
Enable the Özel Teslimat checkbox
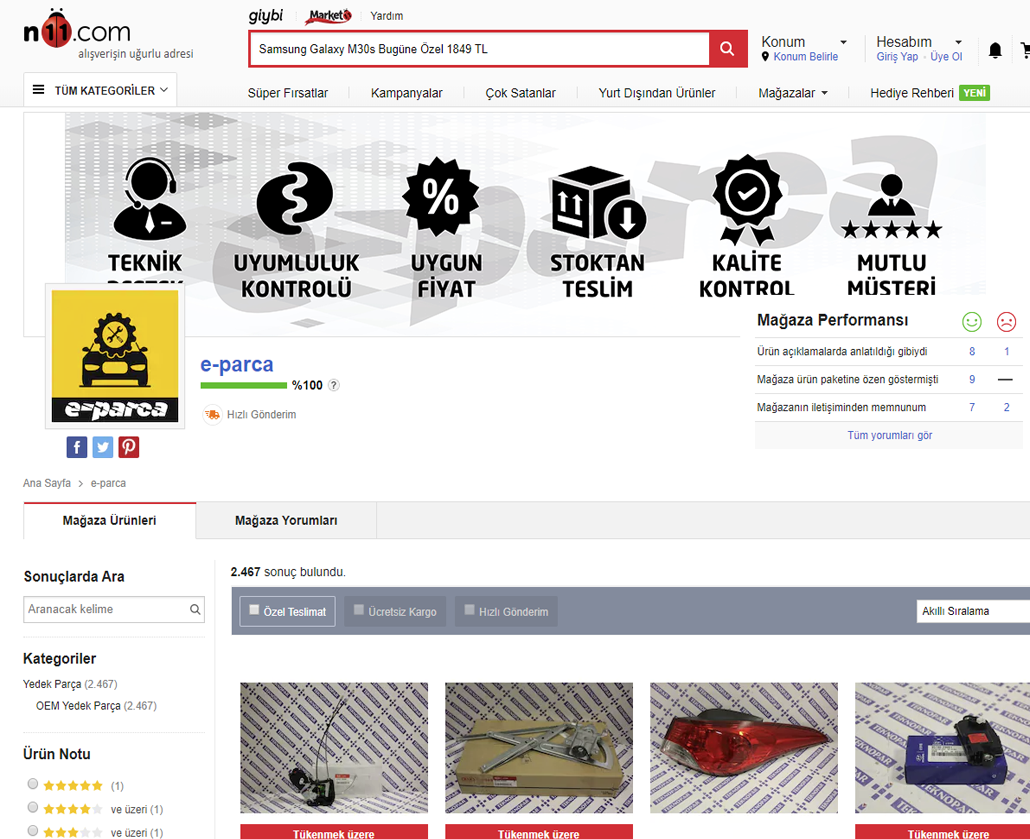[255, 610]
